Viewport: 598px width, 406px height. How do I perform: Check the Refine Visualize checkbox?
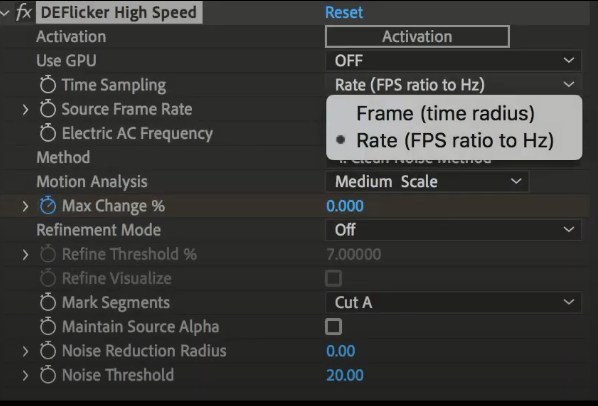pos(333,278)
